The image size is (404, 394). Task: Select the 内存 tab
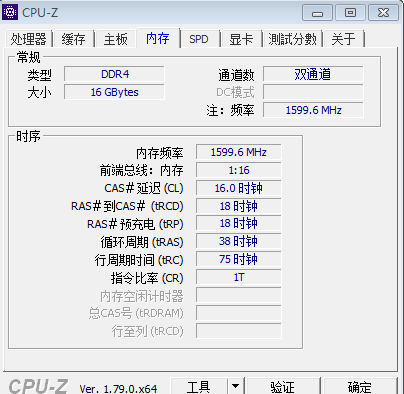click(x=158, y=38)
